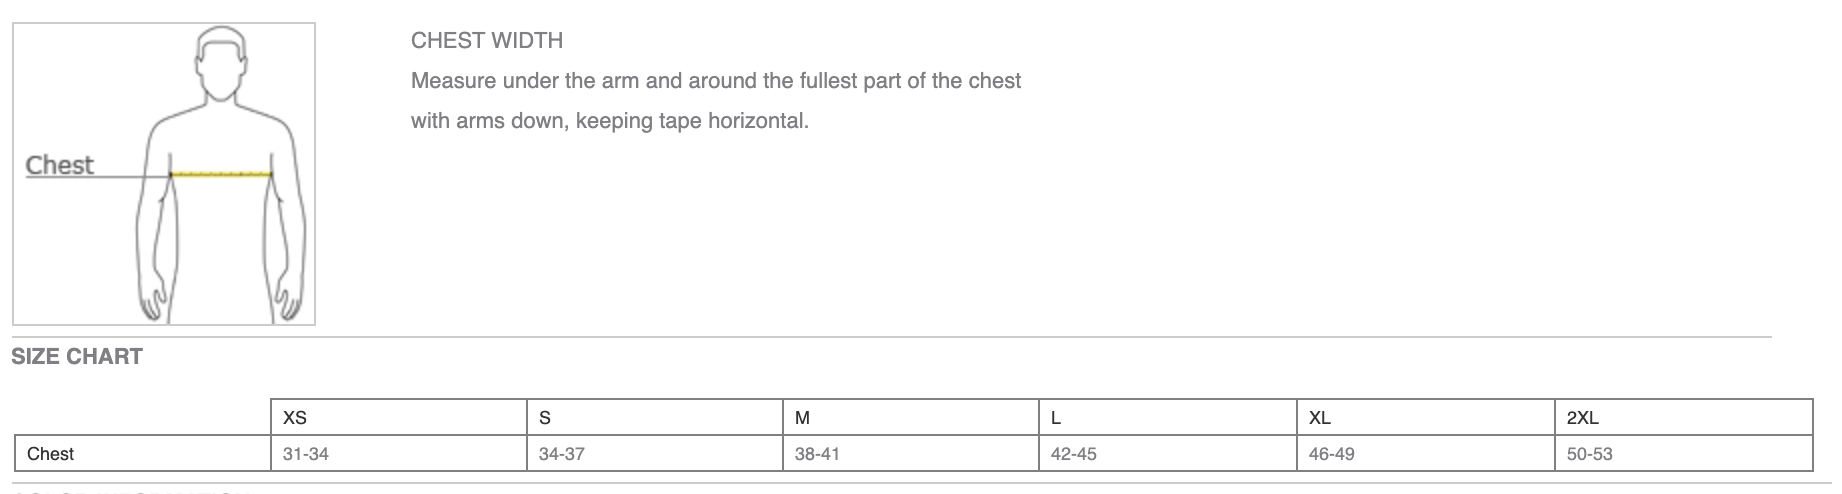This screenshot has width=1842, height=494.
Task: Click the chest measurement diagram image
Action: [x=164, y=174]
